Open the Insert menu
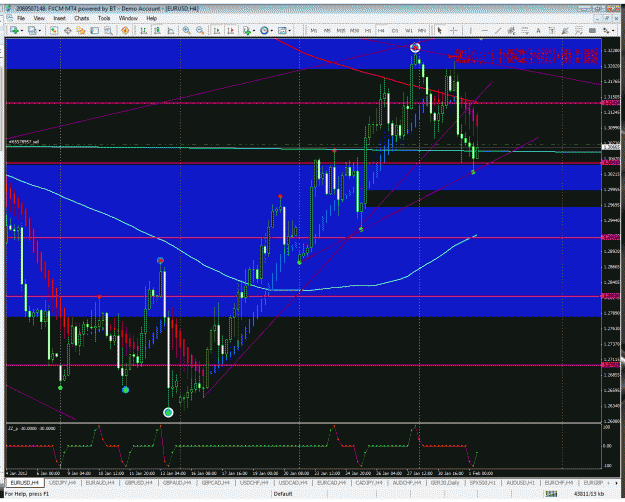This screenshot has width=625, height=502. tap(59, 18)
